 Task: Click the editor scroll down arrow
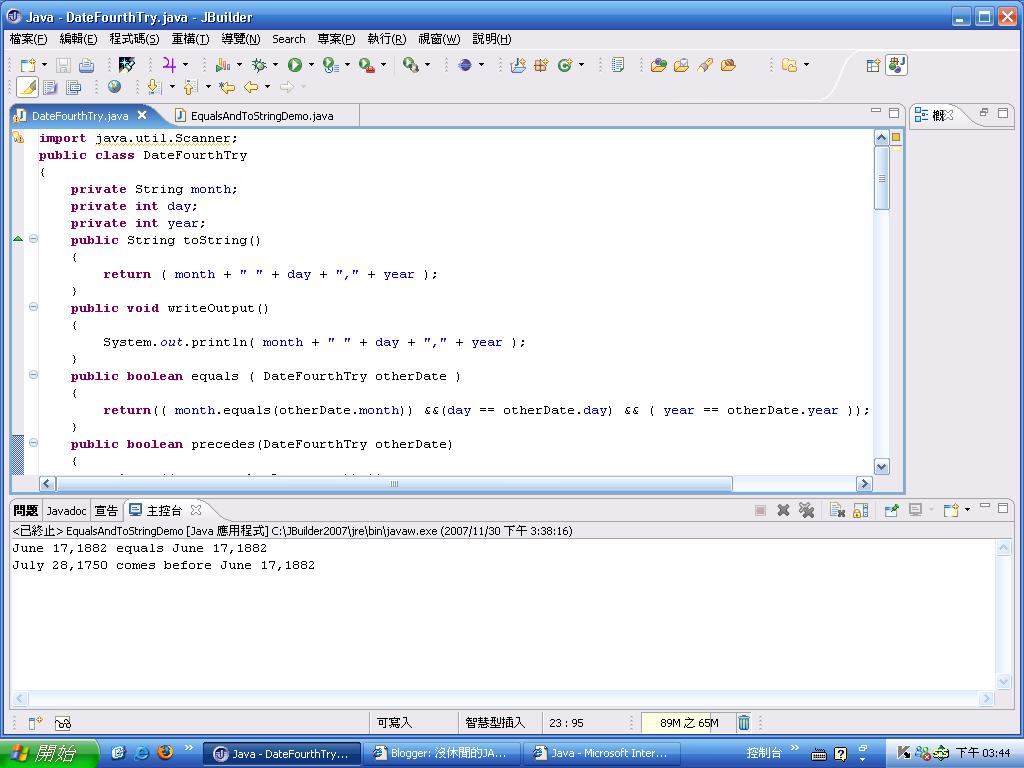pyautogui.click(x=882, y=466)
